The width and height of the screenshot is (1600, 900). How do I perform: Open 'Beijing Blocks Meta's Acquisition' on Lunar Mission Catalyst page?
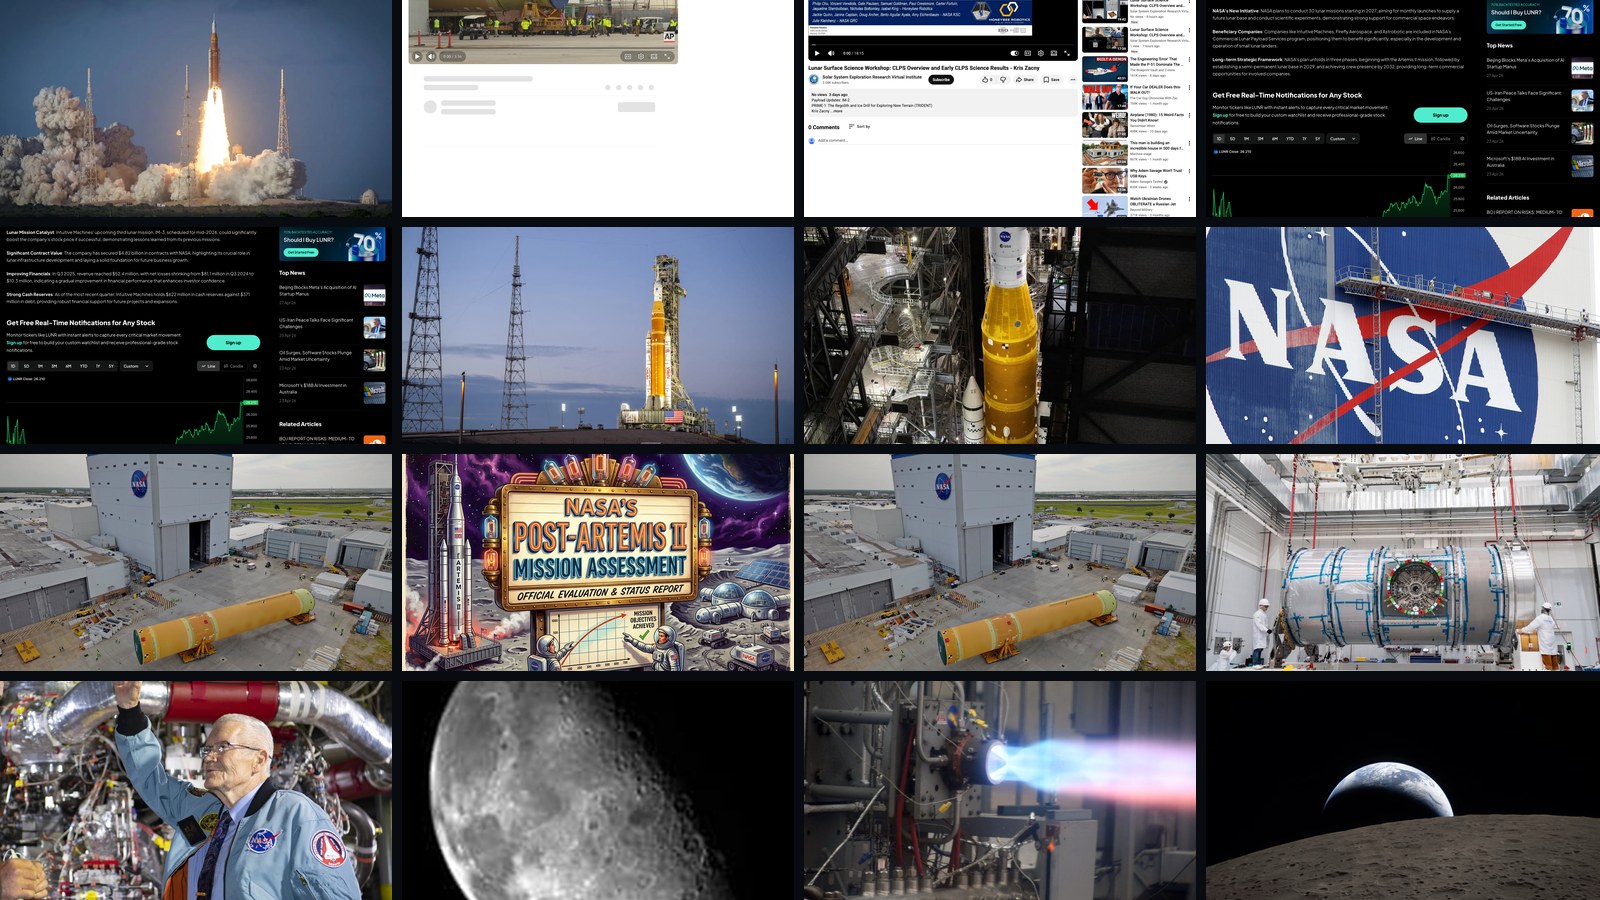pos(331,294)
